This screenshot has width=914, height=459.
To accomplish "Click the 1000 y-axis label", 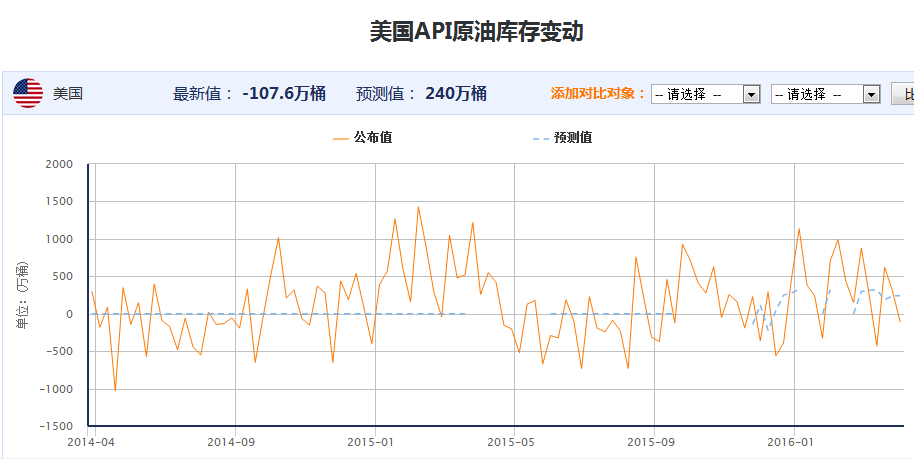I will click(x=61, y=239).
